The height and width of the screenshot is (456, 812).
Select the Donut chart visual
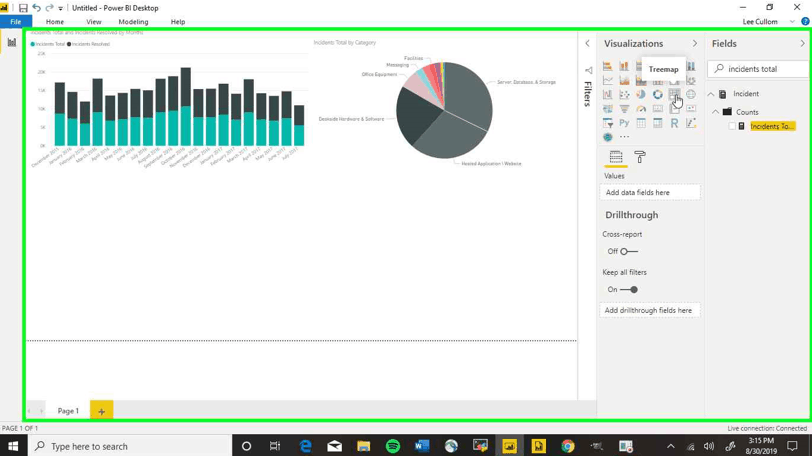point(657,94)
